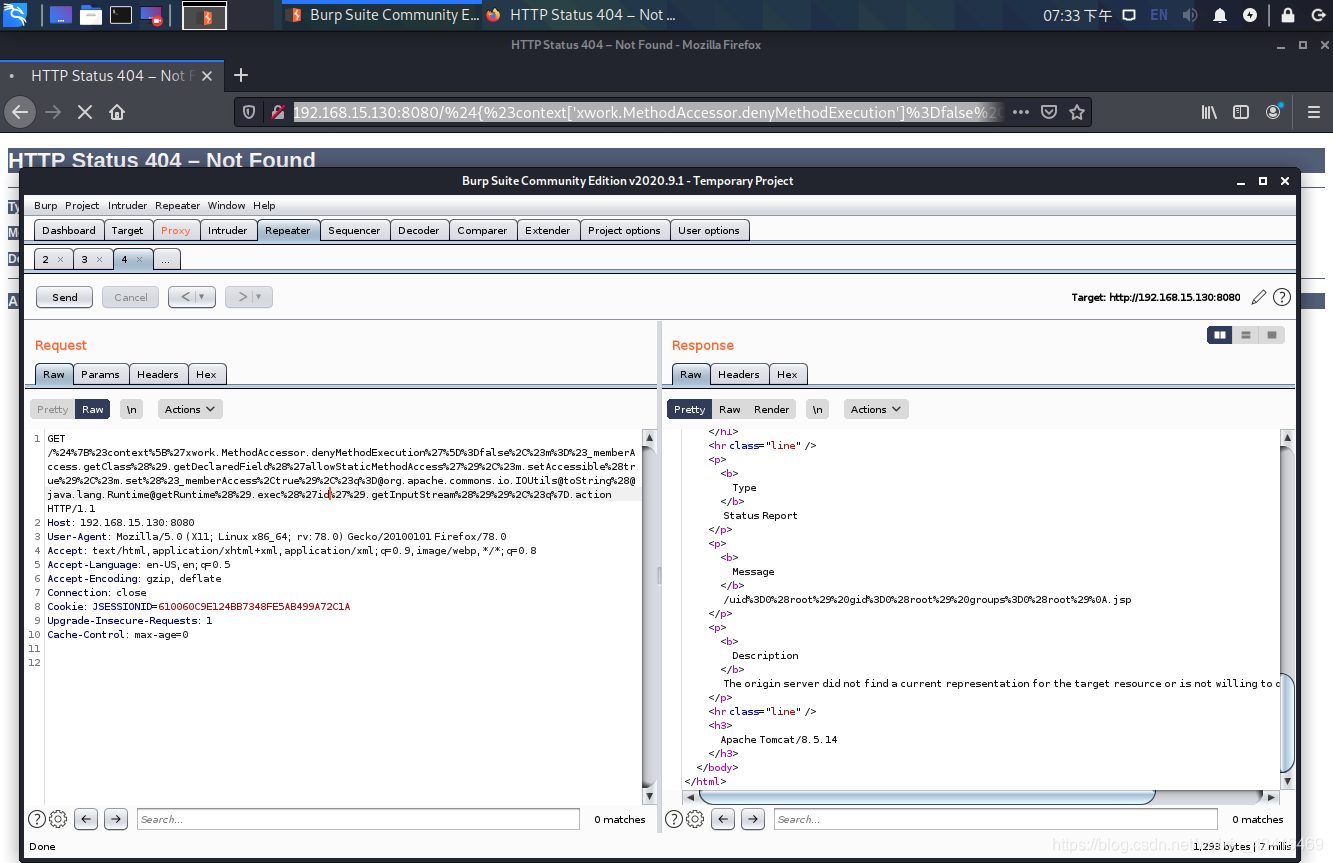Stop the Firefox page load

tap(85, 112)
